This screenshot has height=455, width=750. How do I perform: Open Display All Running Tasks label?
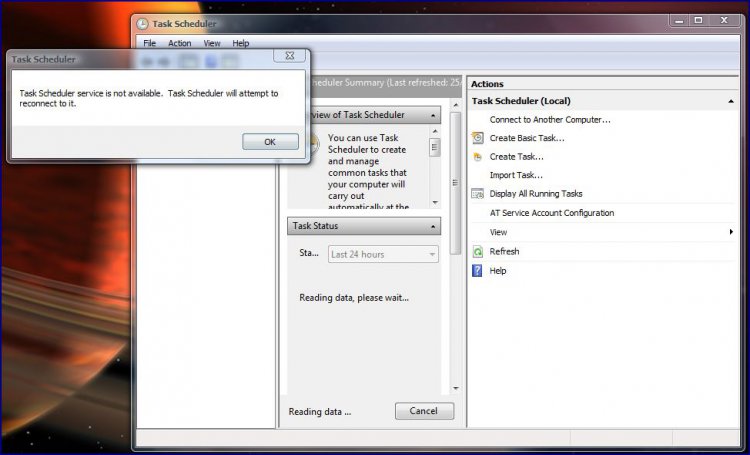[x=536, y=194]
